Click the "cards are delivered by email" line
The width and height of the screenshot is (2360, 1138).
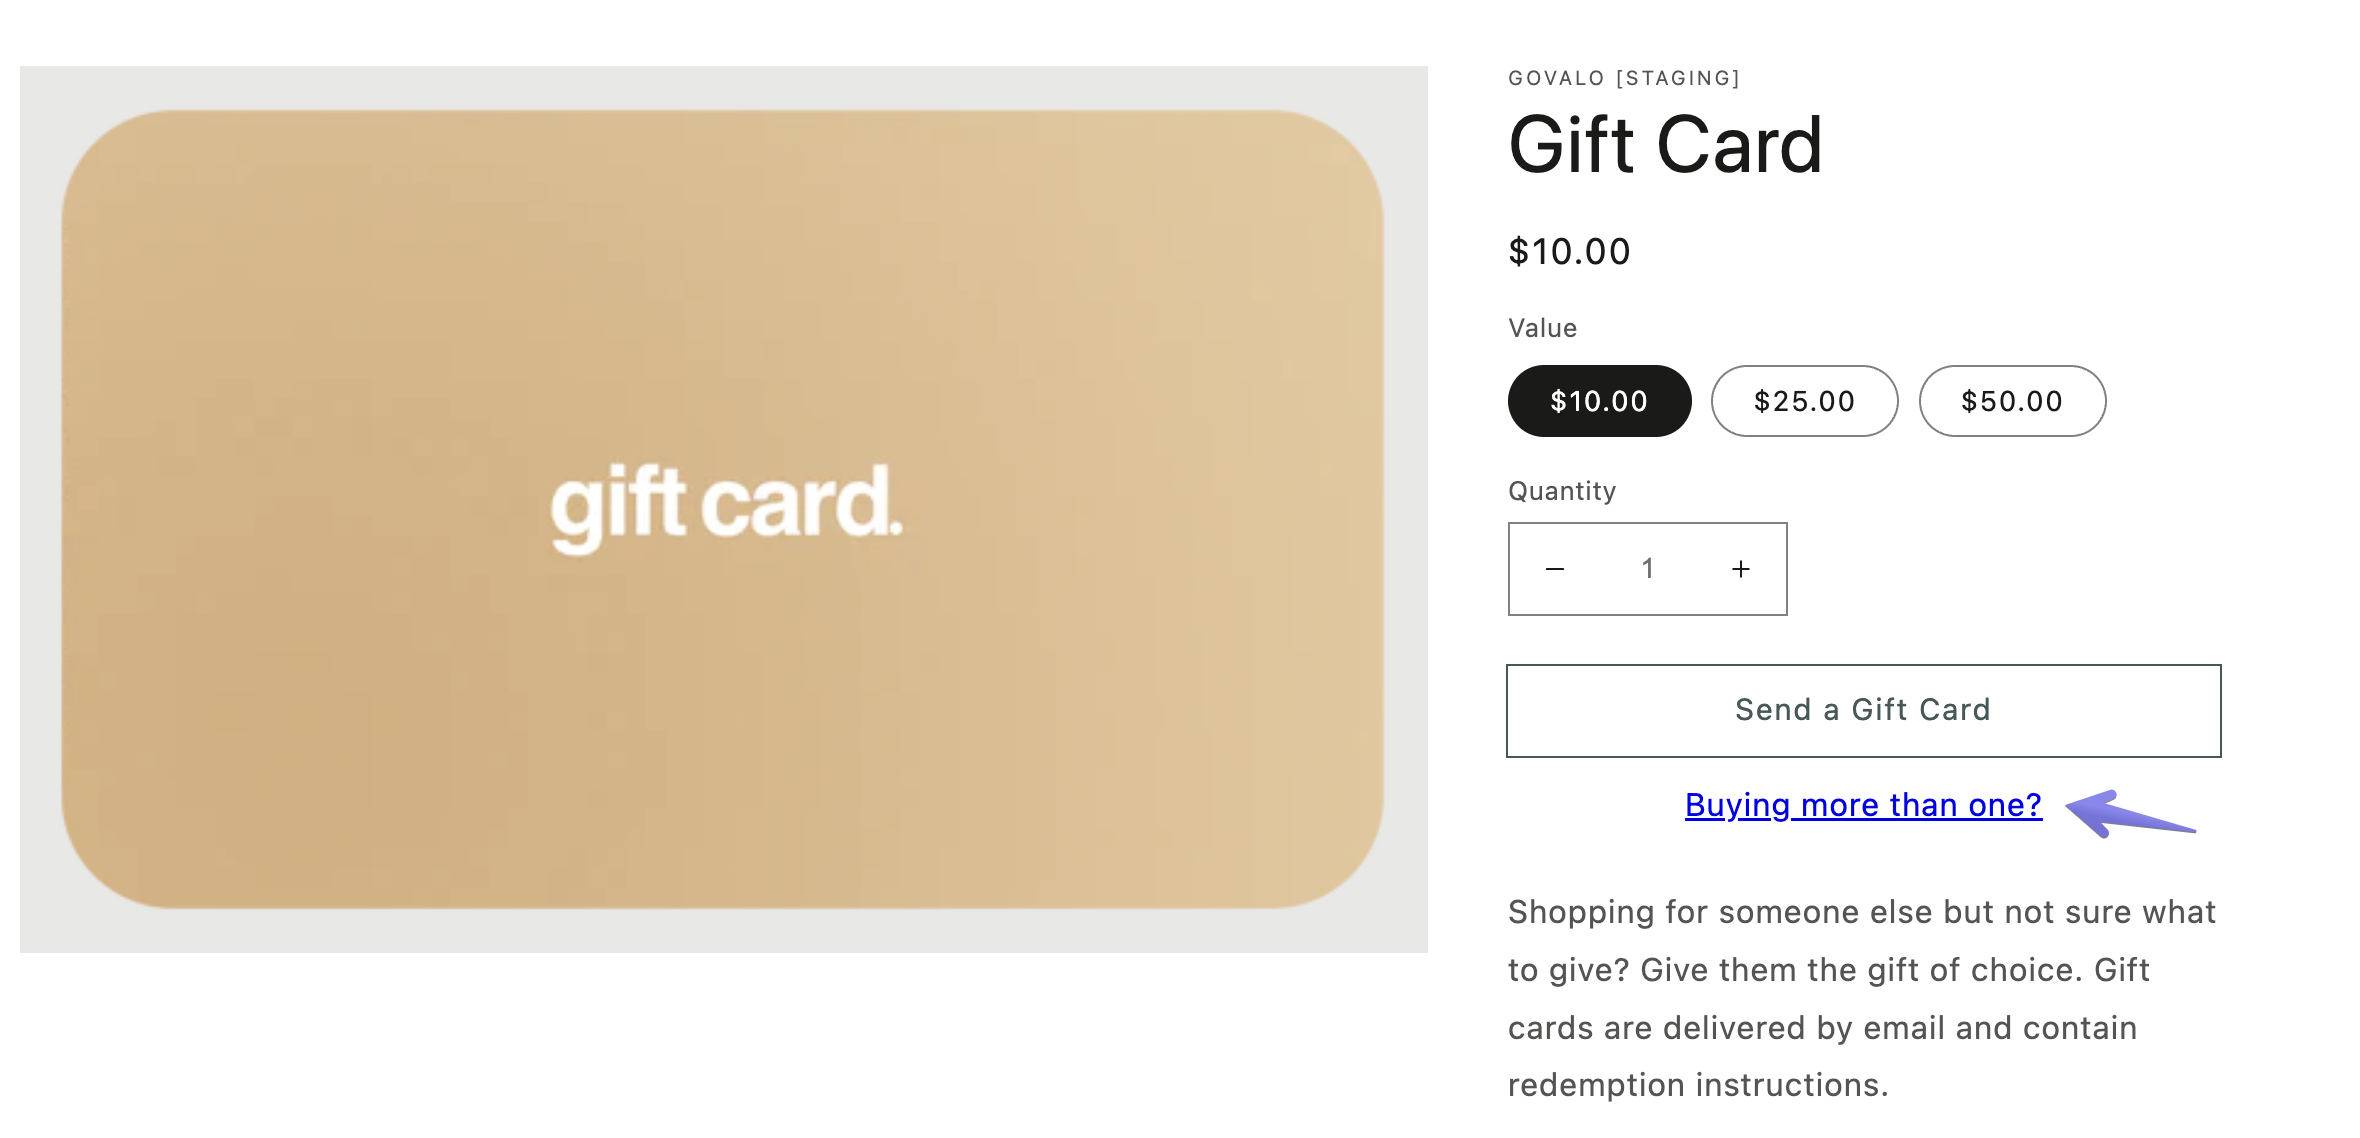1822,1028
